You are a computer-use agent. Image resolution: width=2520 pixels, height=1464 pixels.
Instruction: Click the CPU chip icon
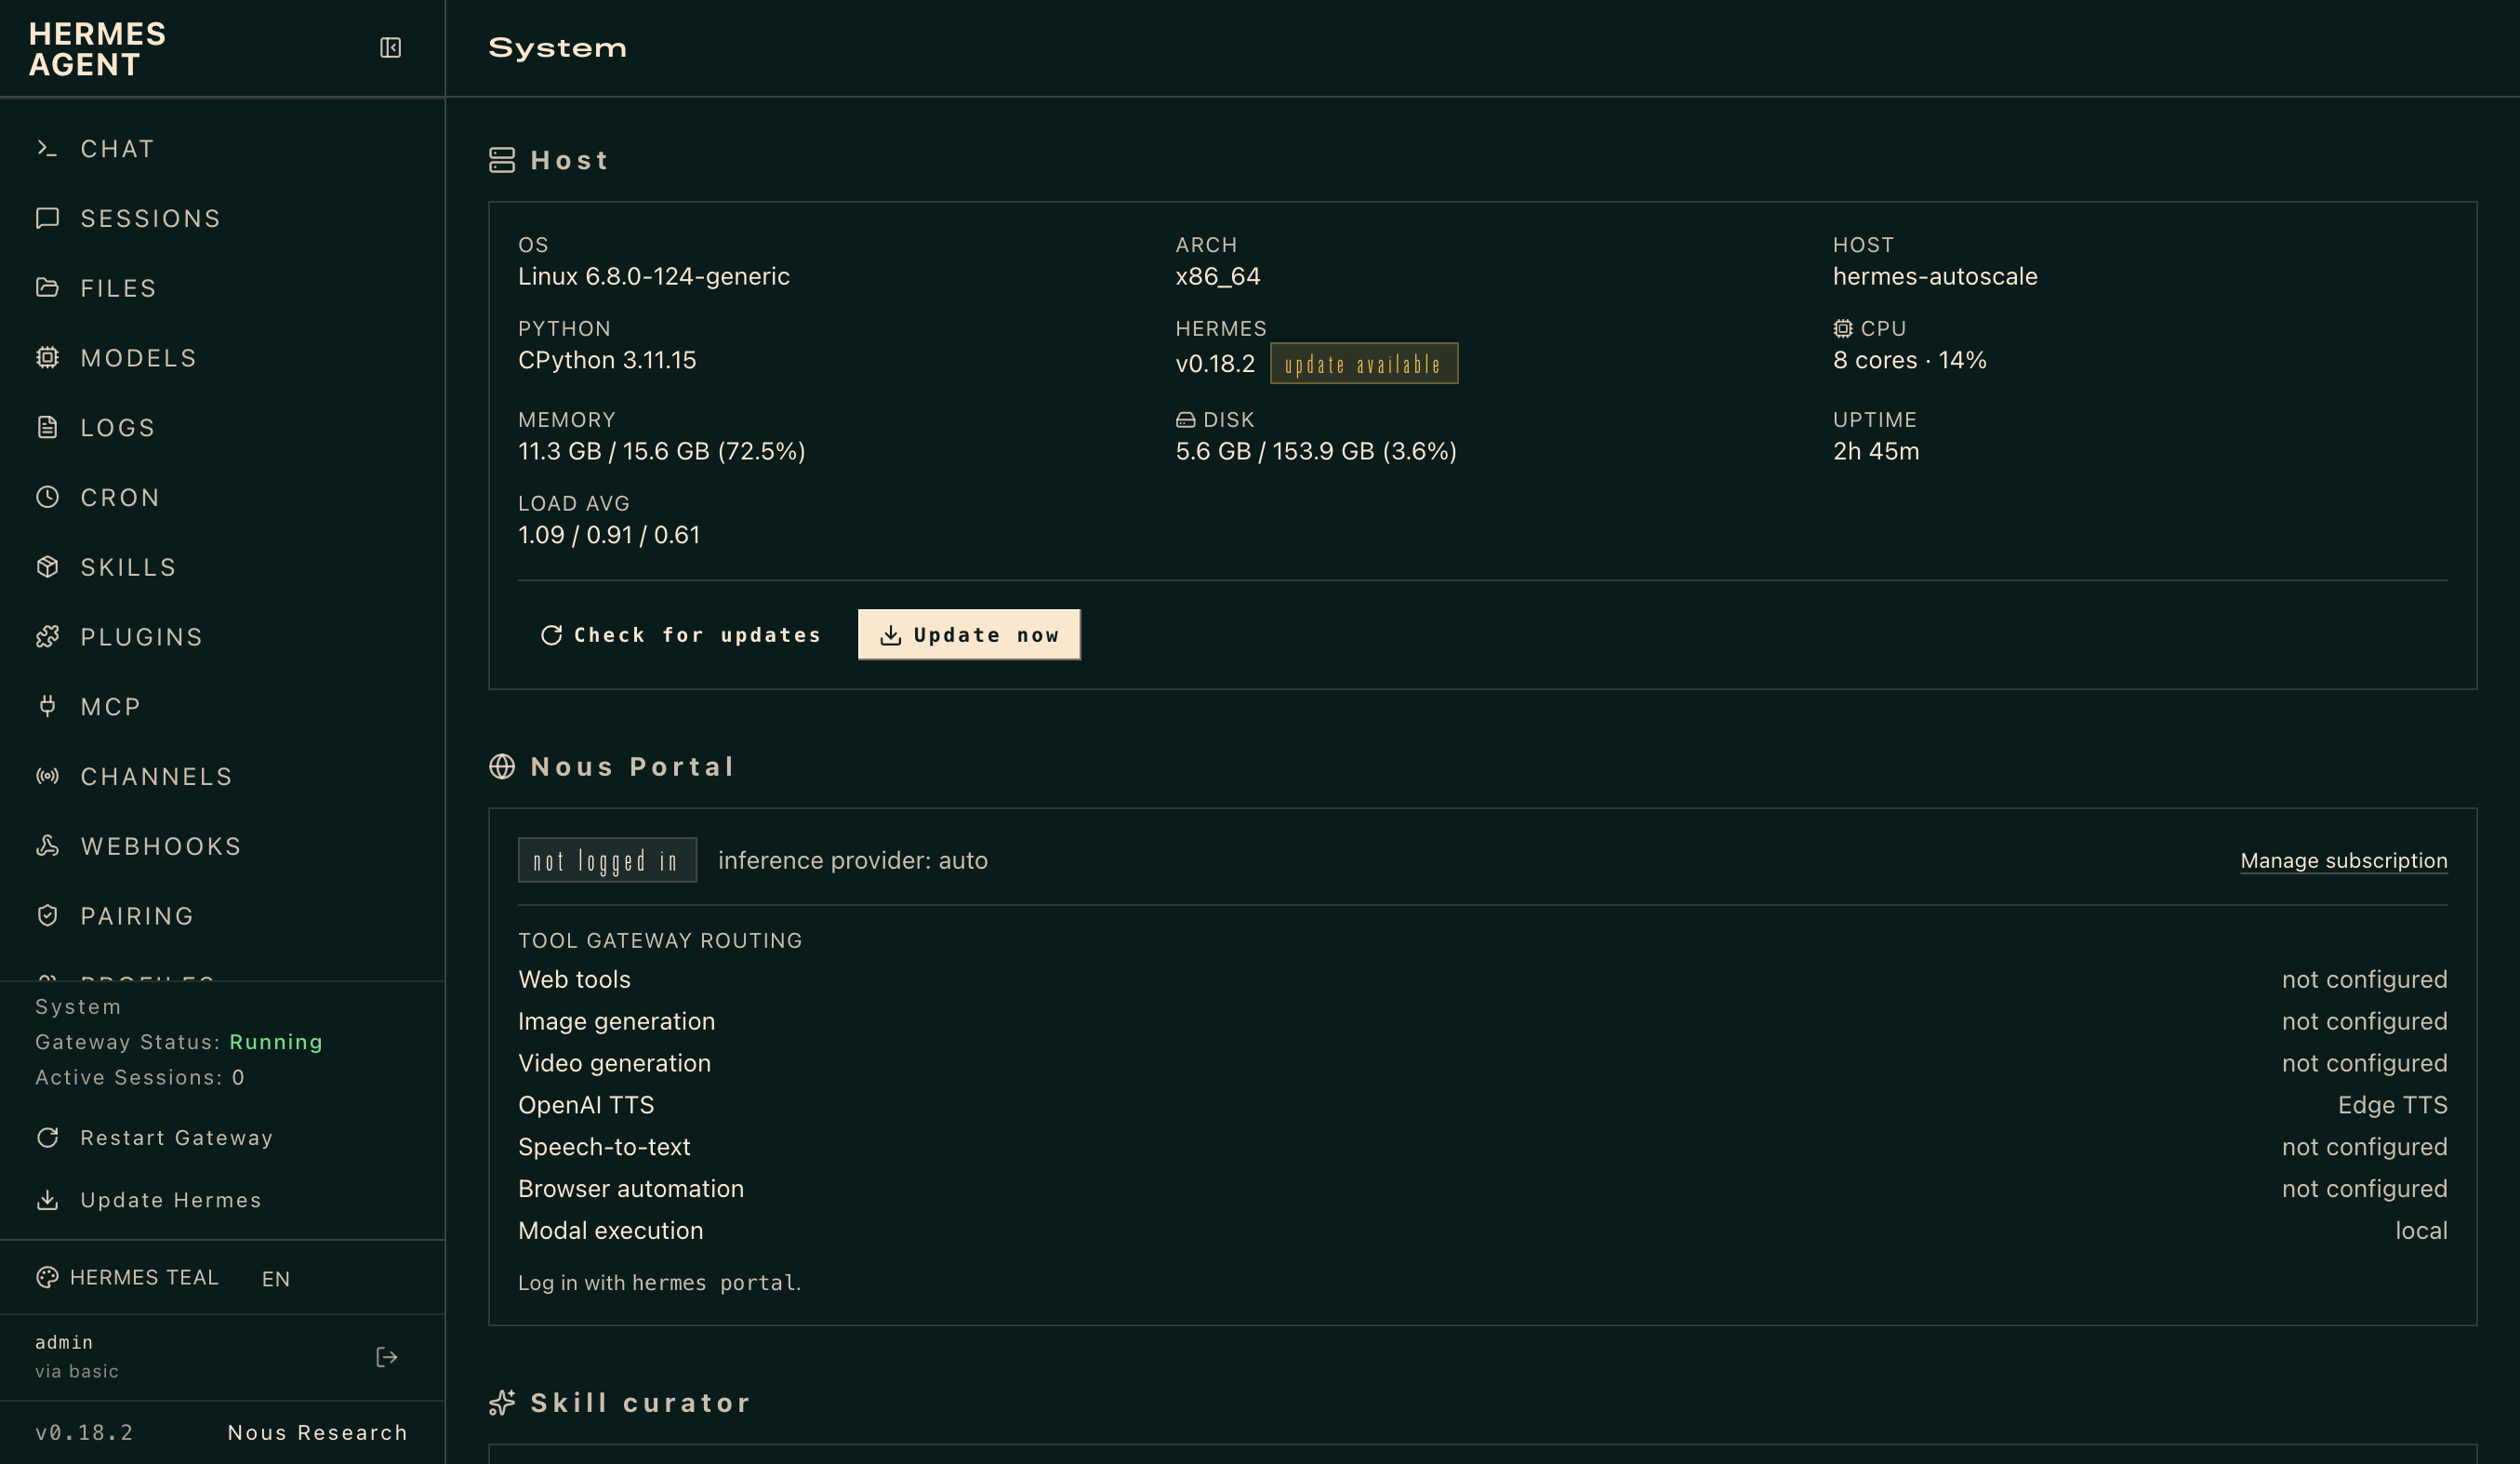click(x=1843, y=329)
